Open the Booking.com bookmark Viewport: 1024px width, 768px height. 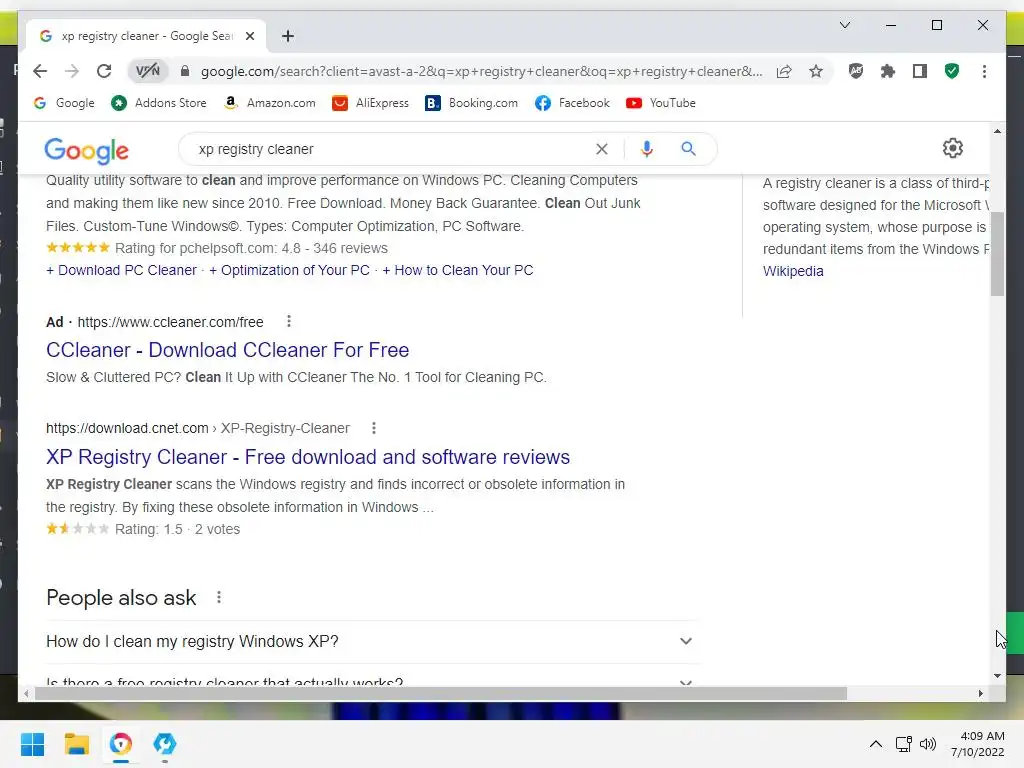(x=472, y=103)
